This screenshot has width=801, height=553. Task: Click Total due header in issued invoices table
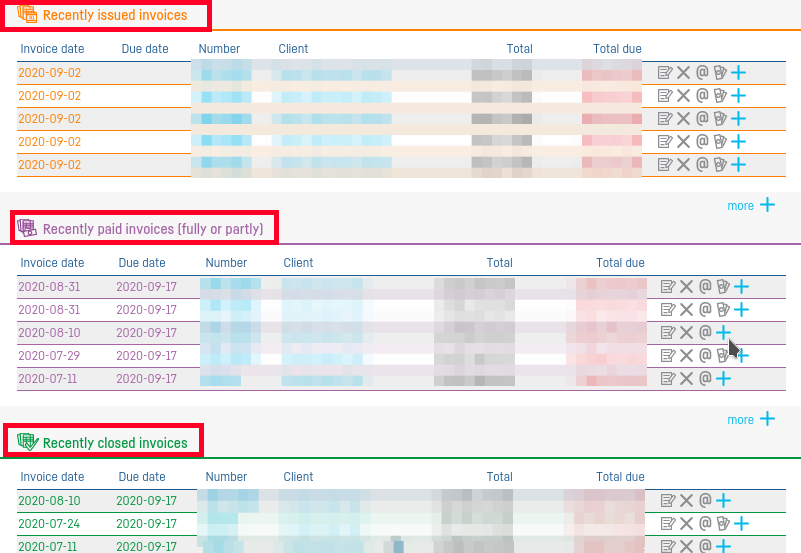pos(617,49)
